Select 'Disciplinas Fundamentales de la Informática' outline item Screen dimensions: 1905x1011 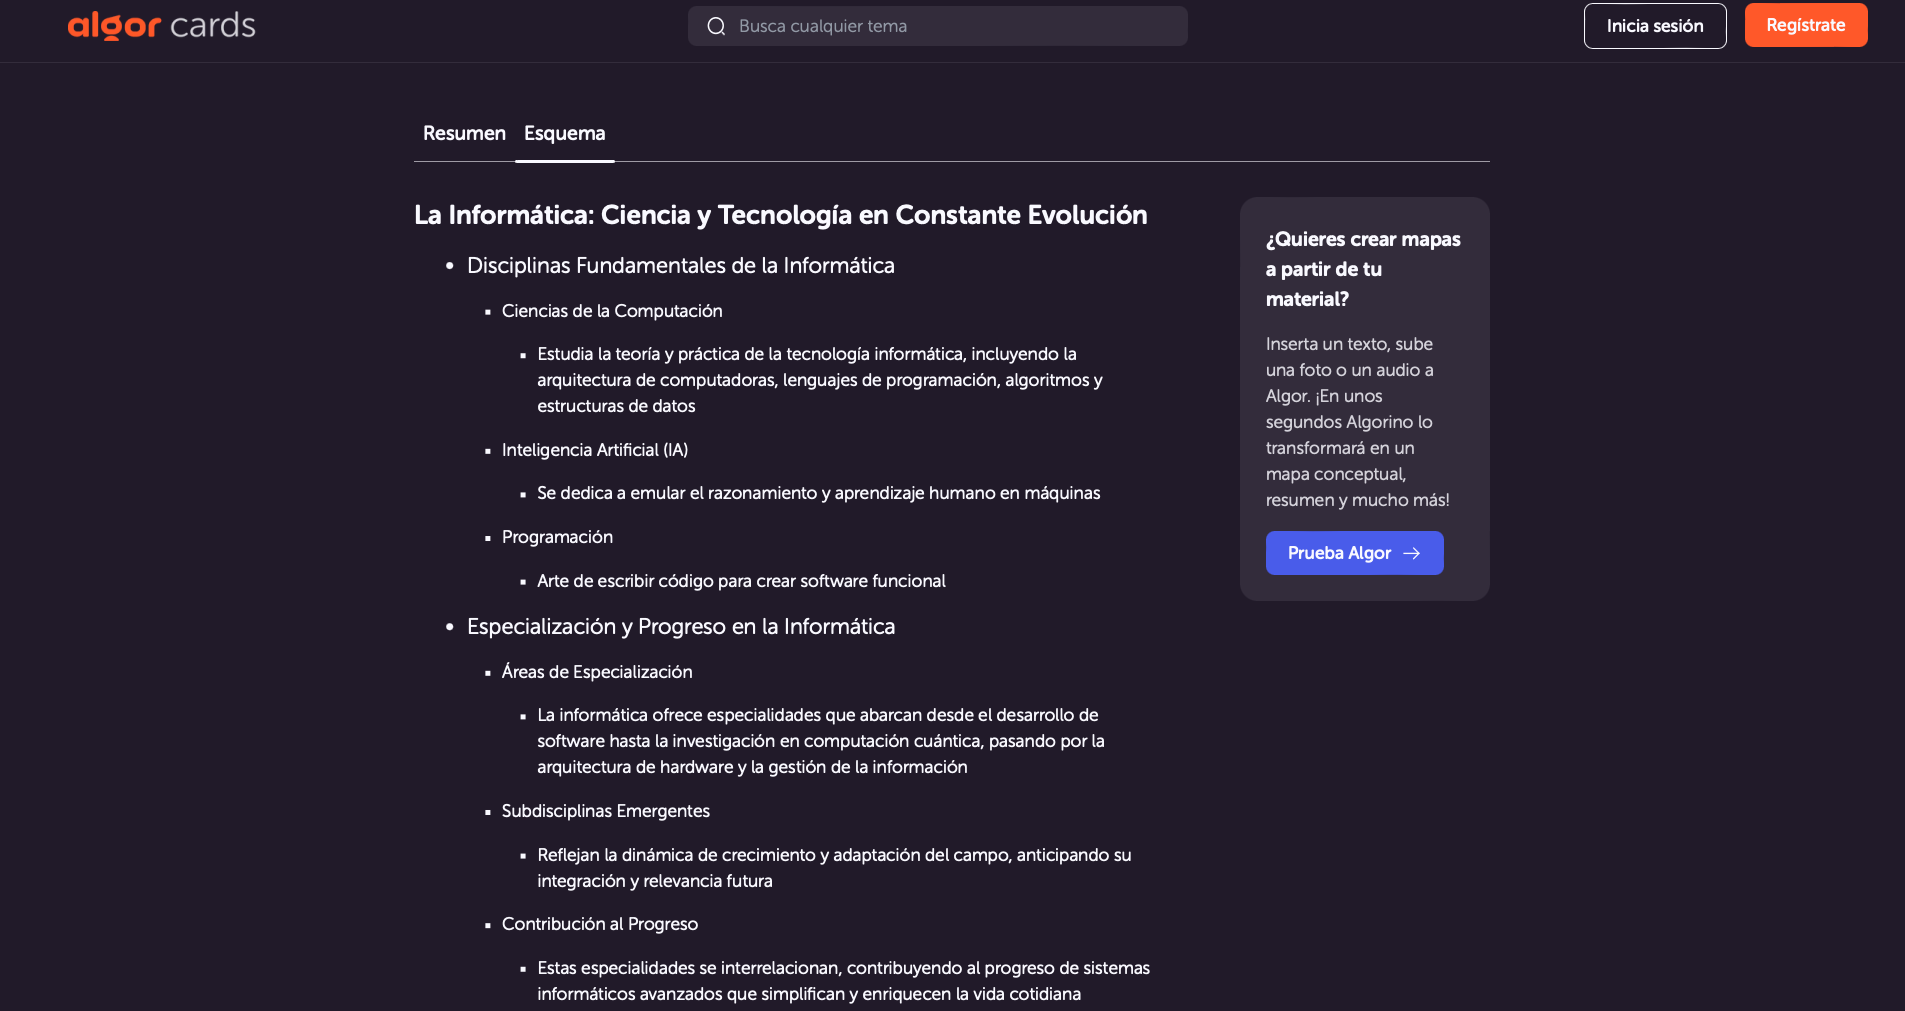[x=680, y=266]
